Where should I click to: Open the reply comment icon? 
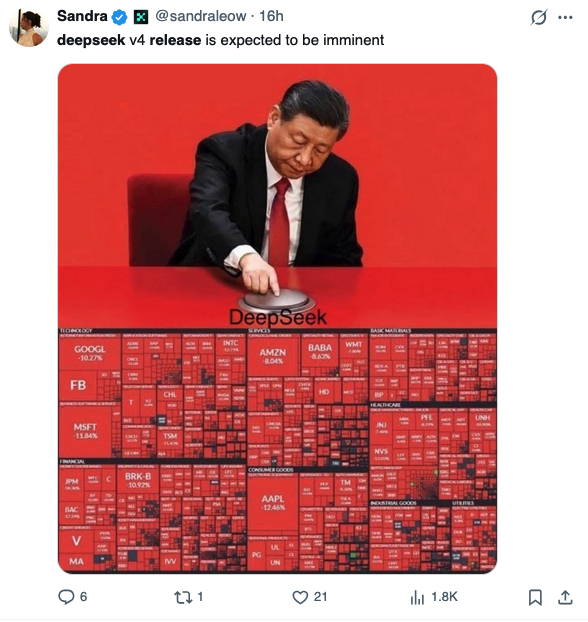tap(66, 597)
